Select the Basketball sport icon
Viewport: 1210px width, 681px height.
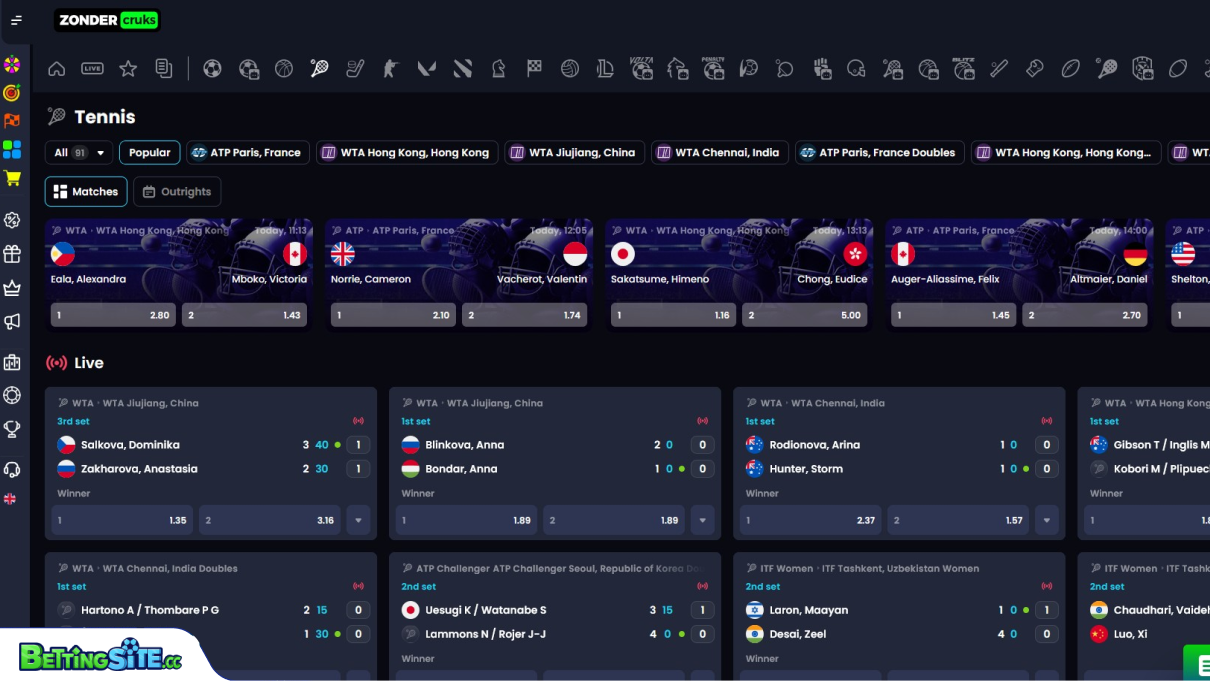pos(284,68)
